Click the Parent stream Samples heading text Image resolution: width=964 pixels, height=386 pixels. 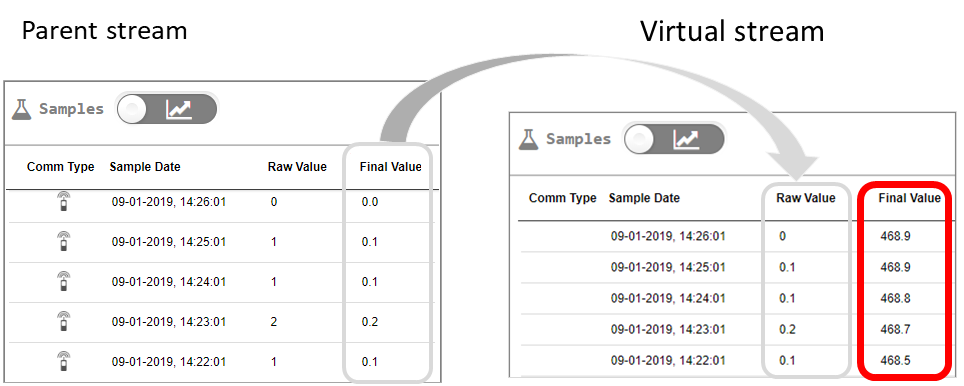(71, 109)
